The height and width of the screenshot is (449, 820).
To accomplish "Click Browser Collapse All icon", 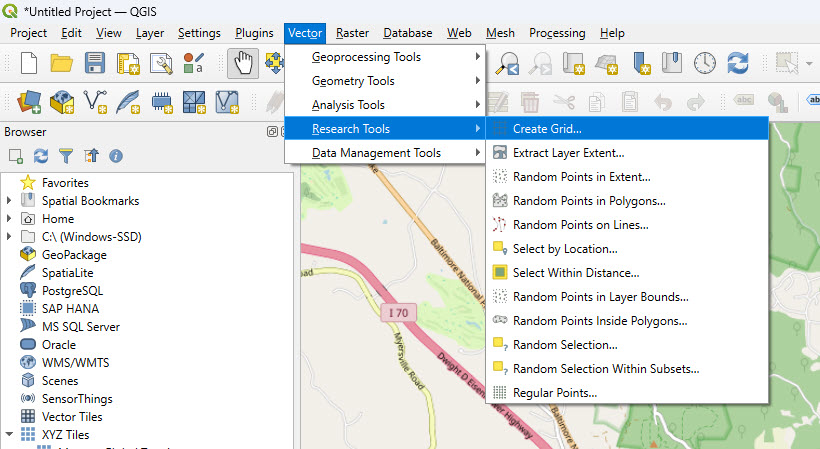I will tap(91, 156).
